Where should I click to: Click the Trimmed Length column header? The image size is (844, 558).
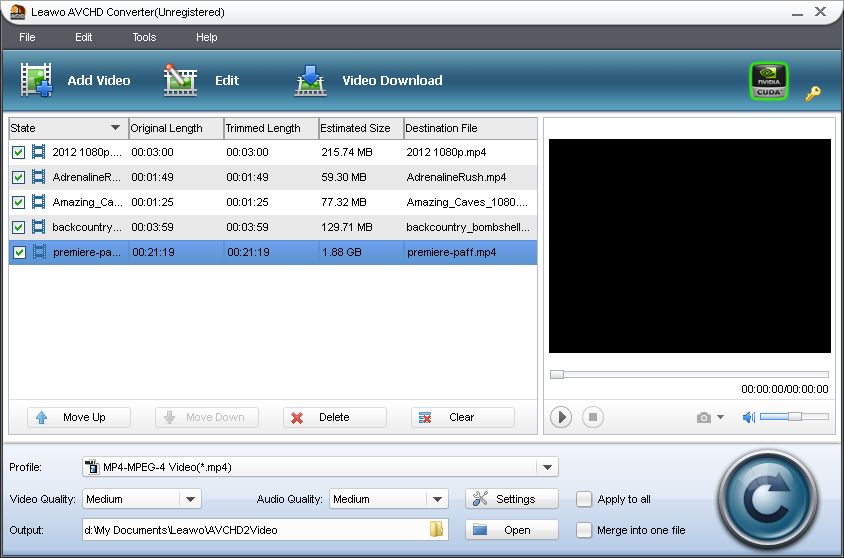pyautogui.click(x=271, y=128)
